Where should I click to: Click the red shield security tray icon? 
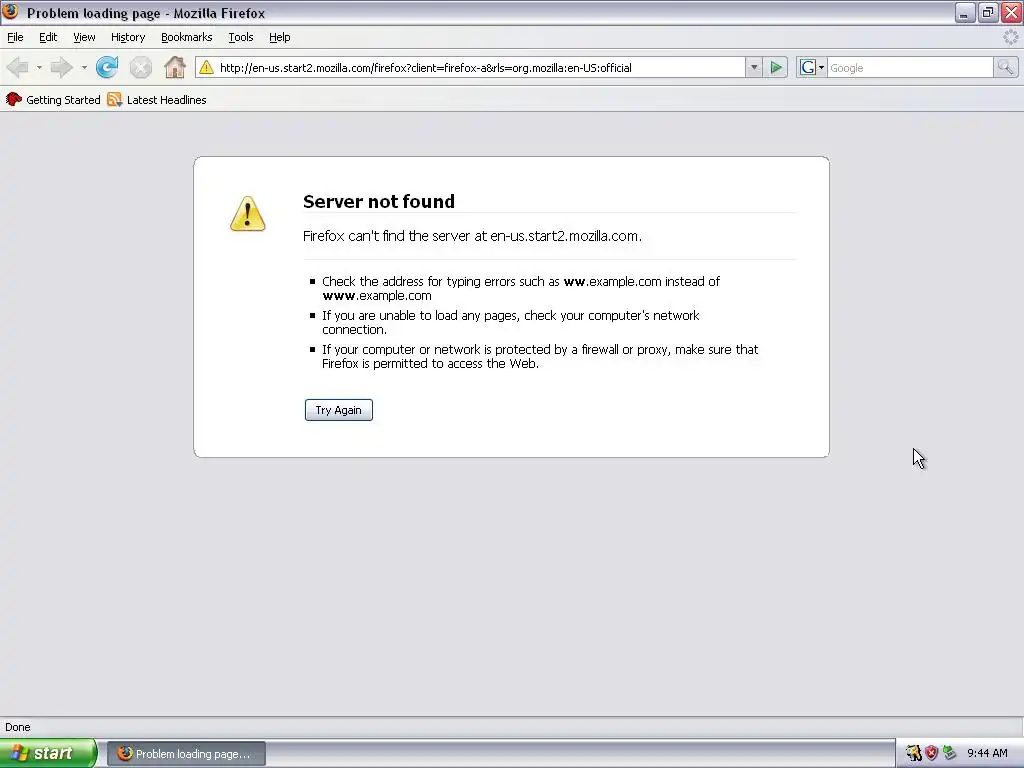(932, 753)
